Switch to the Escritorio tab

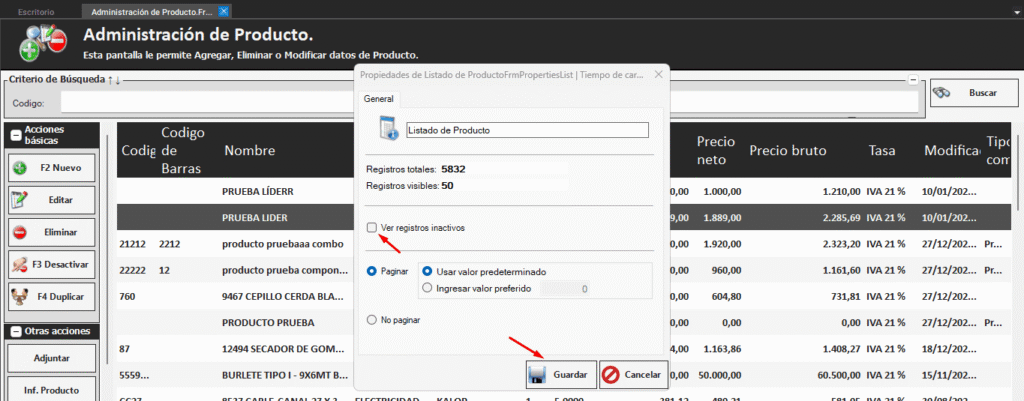pos(37,11)
